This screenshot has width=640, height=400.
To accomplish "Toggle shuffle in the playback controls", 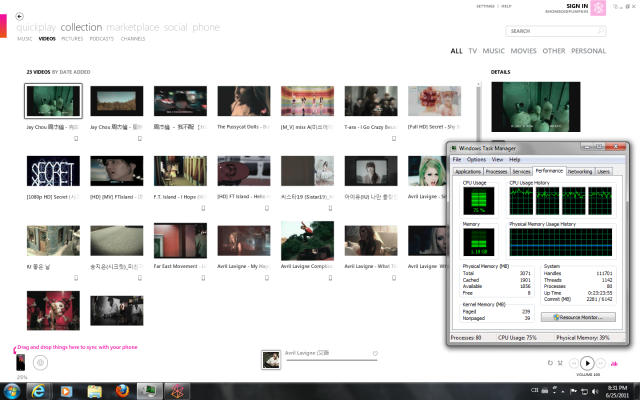I will 560,363.
